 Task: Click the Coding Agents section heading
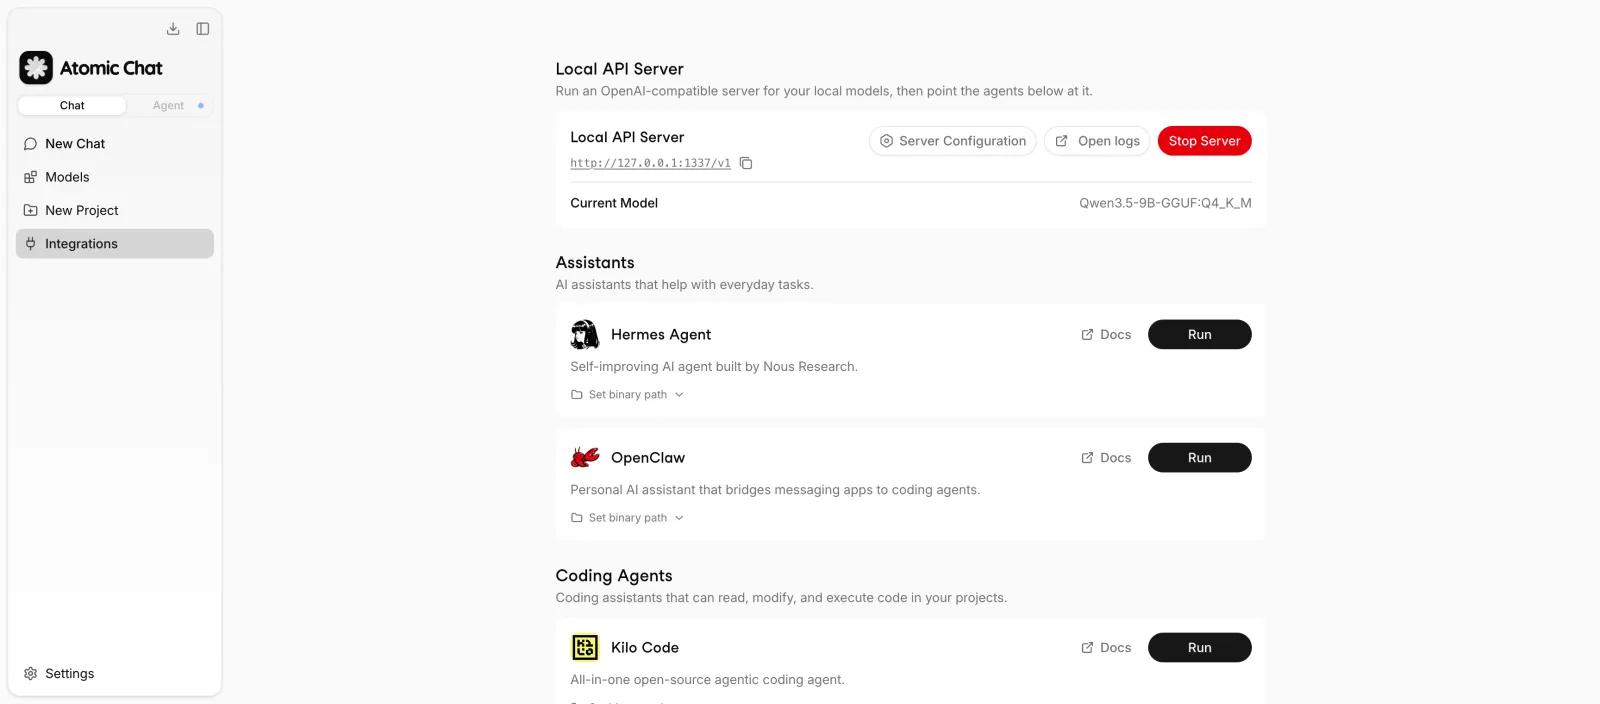tap(614, 576)
